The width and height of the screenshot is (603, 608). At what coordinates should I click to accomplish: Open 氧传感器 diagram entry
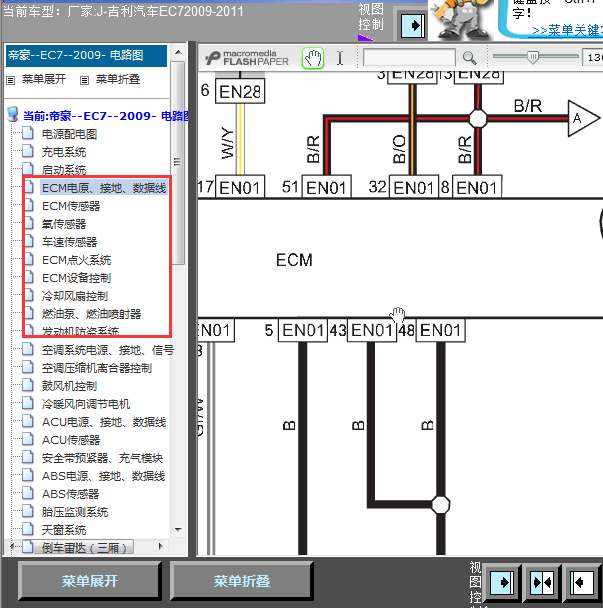click(x=64, y=224)
